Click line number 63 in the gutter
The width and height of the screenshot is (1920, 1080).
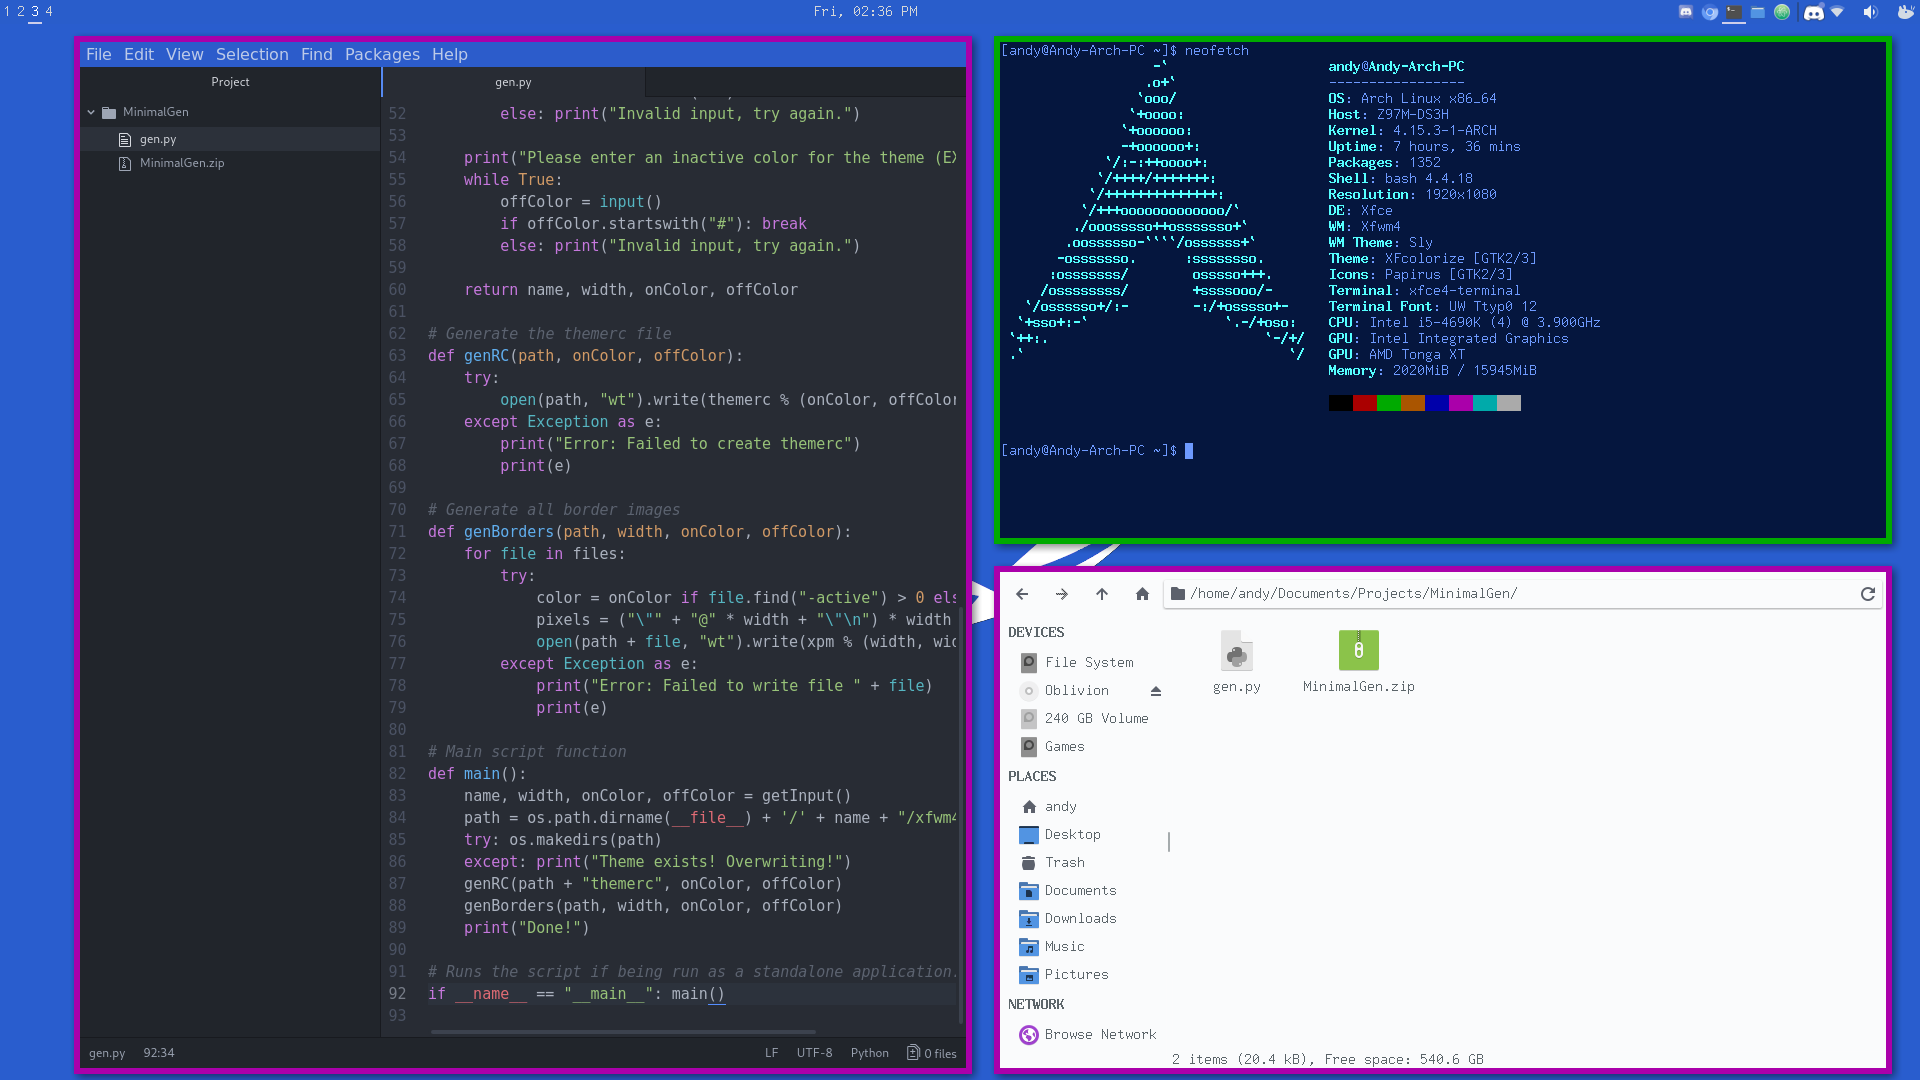pos(397,356)
